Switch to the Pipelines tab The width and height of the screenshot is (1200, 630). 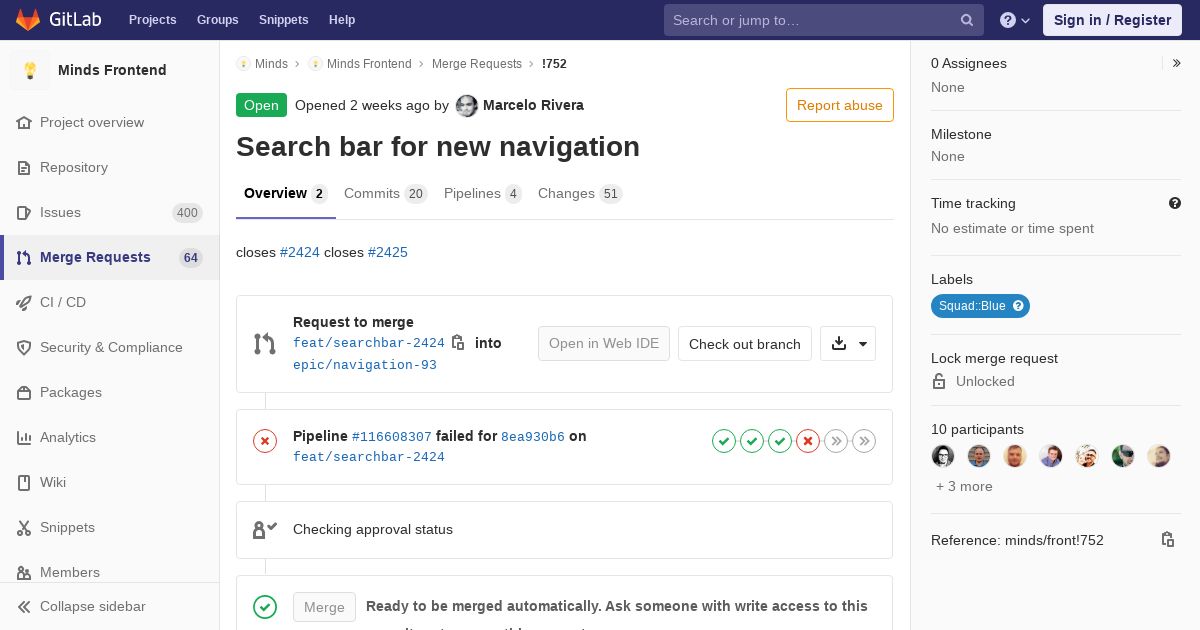482,194
